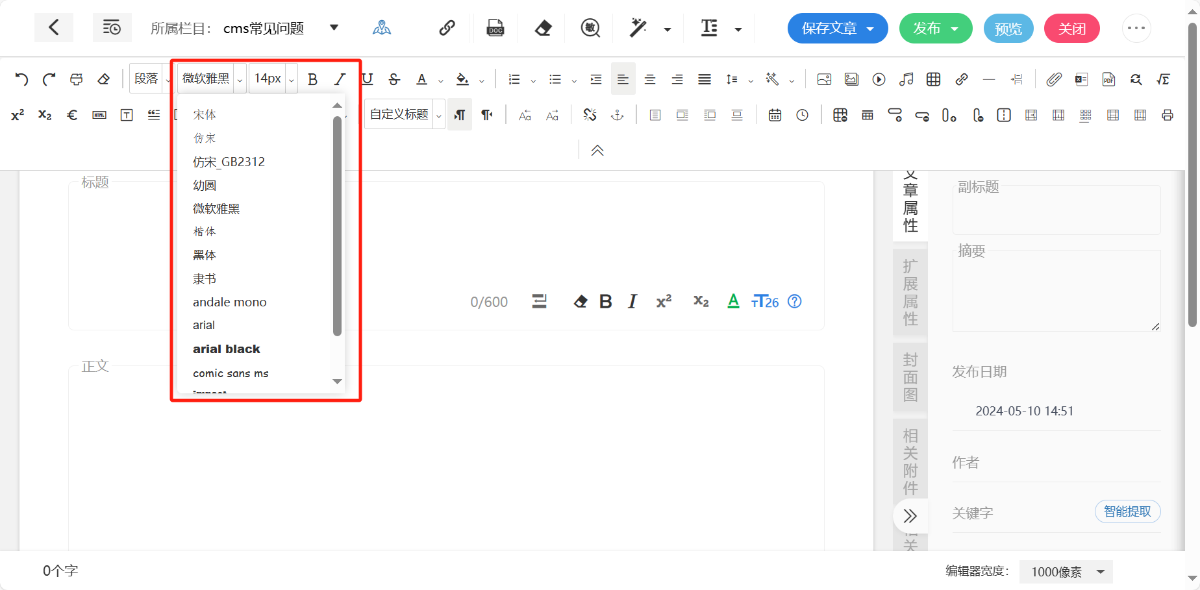The height and width of the screenshot is (590, 1200).
Task: Click the paperclip attachment icon
Action: [x=1054, y=79]
